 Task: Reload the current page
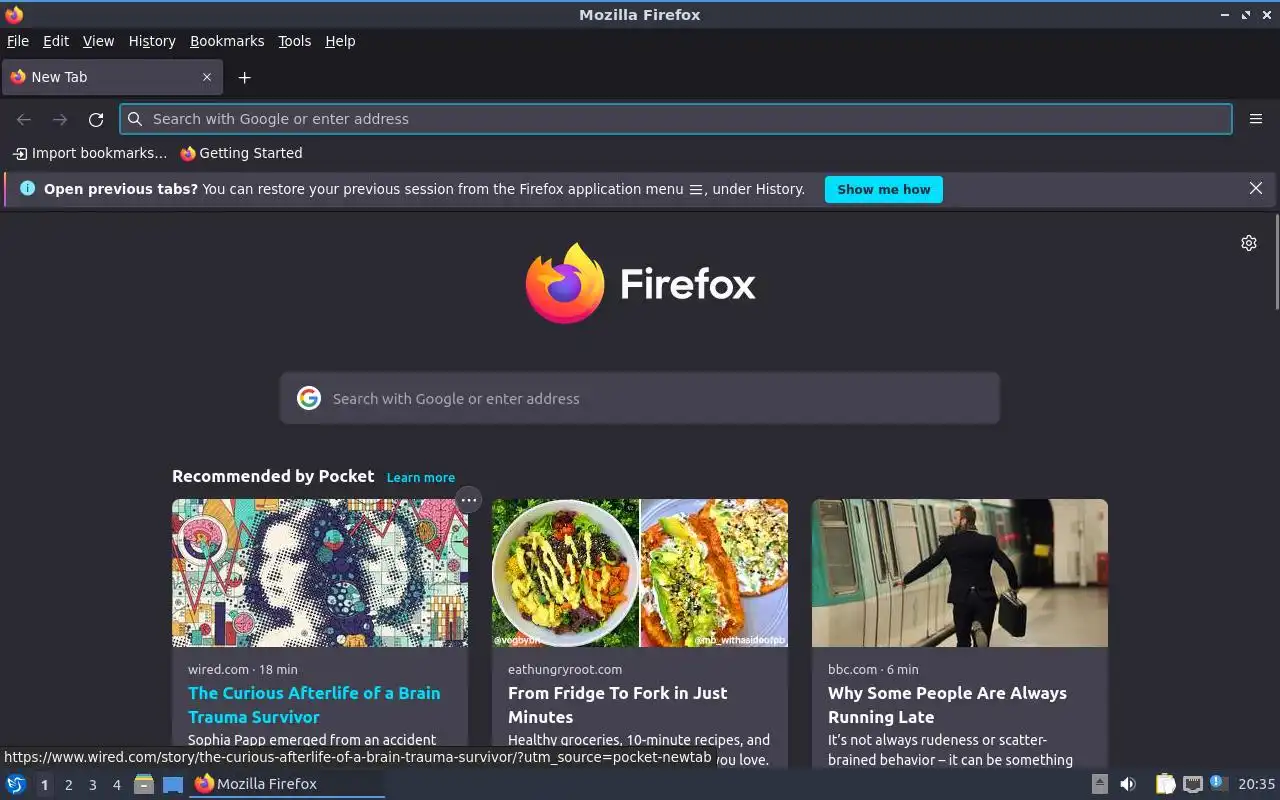click(96, 119)
